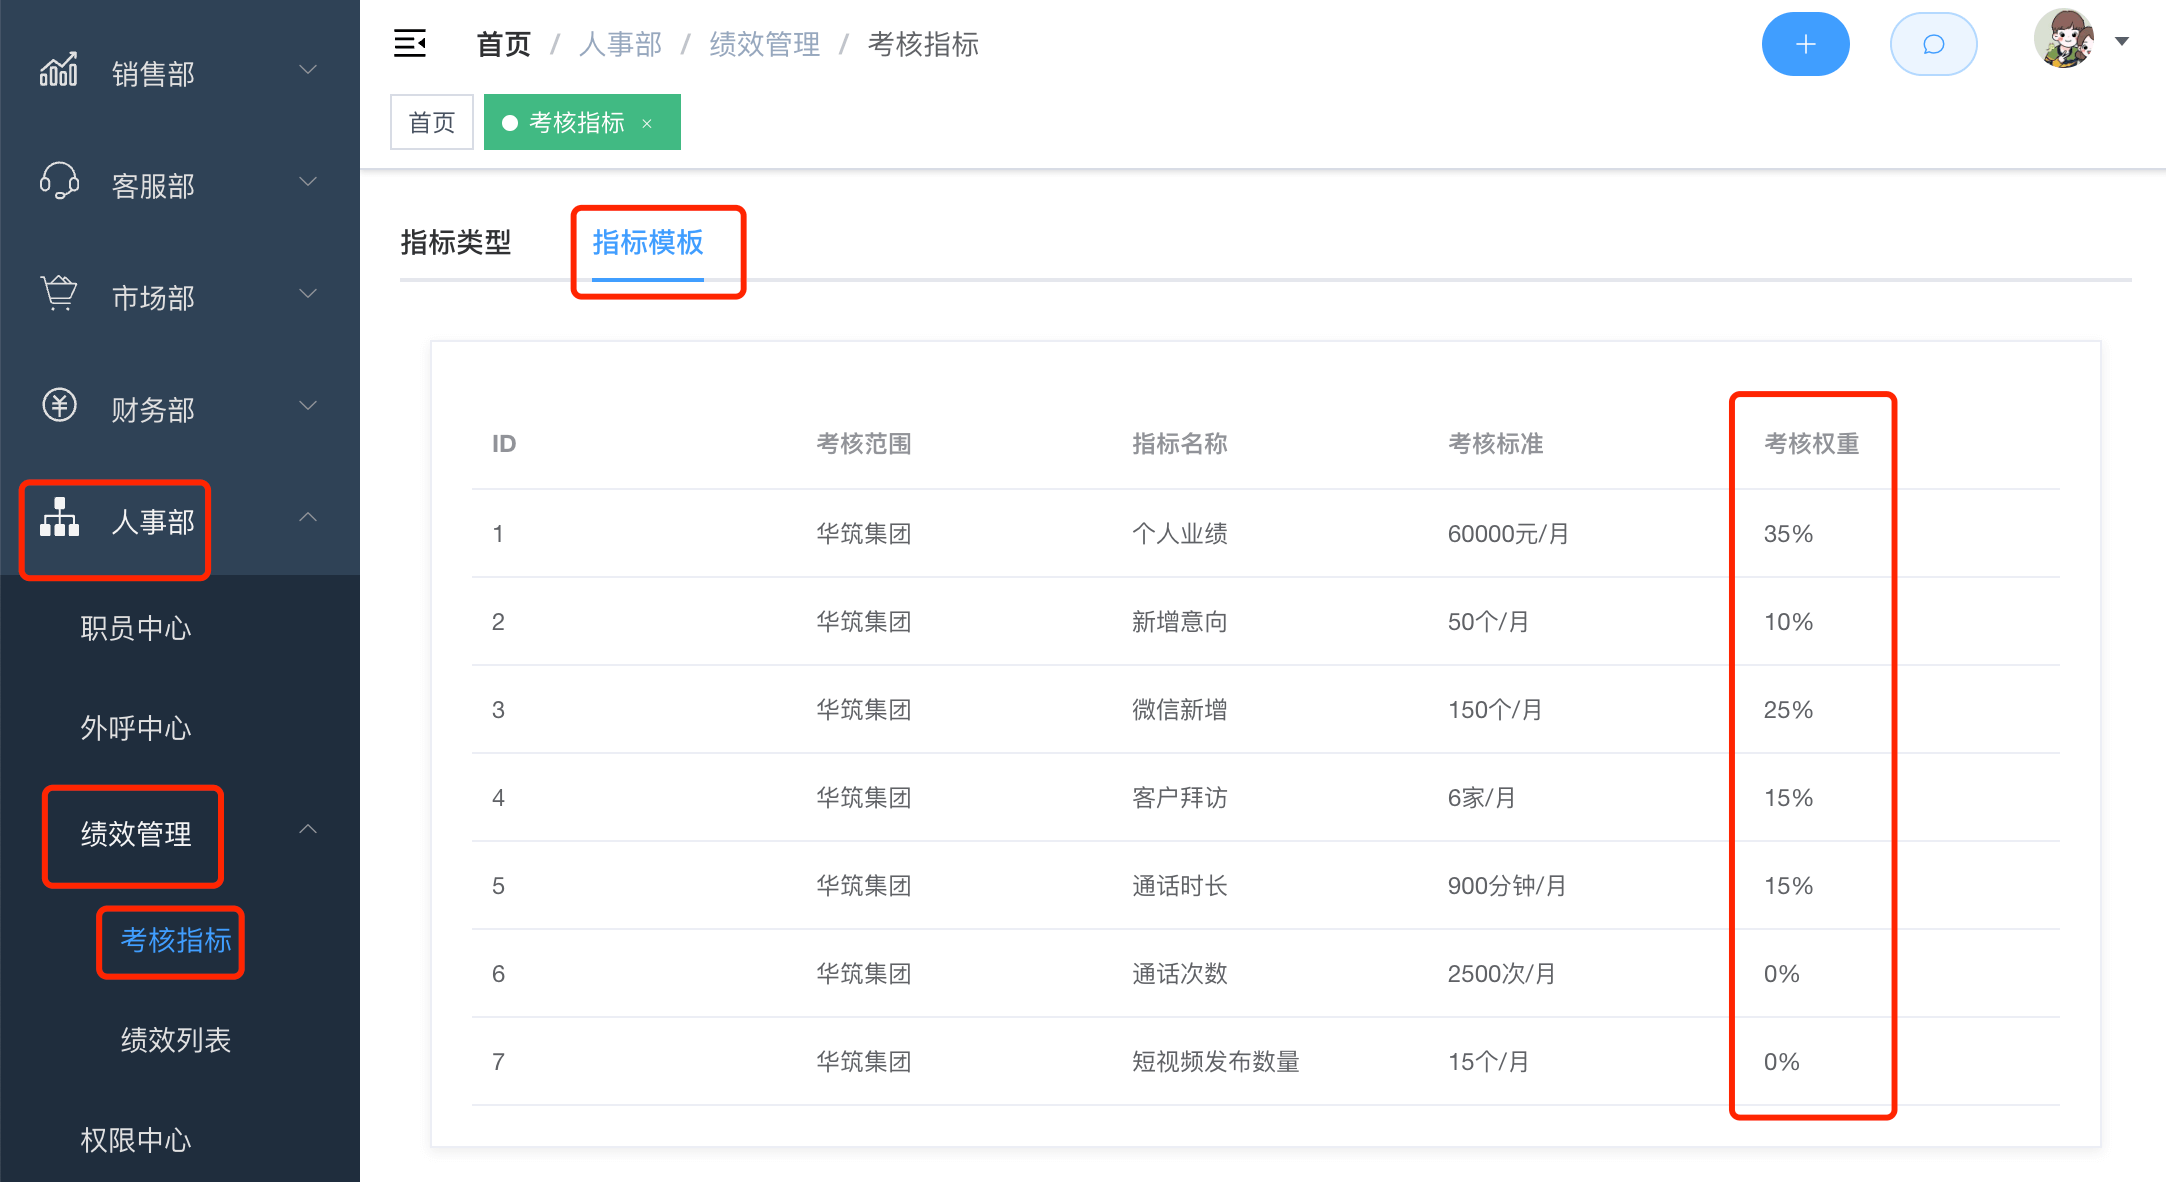Click the Marketing shopping cart icon

coord(59,294)
